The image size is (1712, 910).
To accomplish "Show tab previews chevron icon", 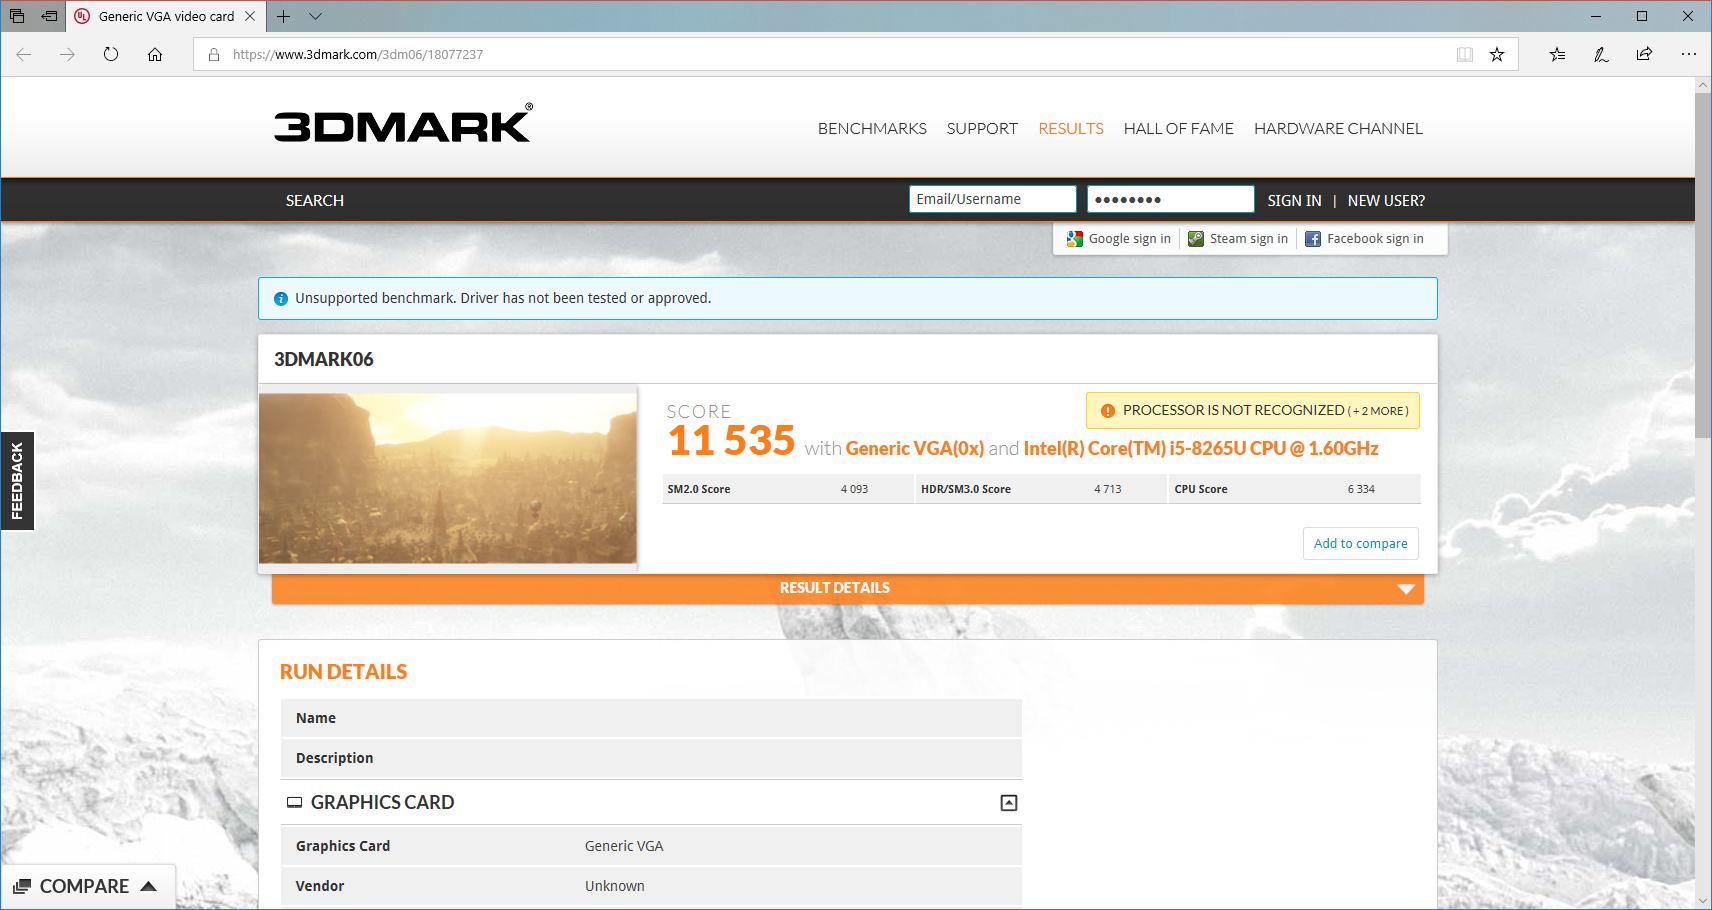I will [316, 16].
